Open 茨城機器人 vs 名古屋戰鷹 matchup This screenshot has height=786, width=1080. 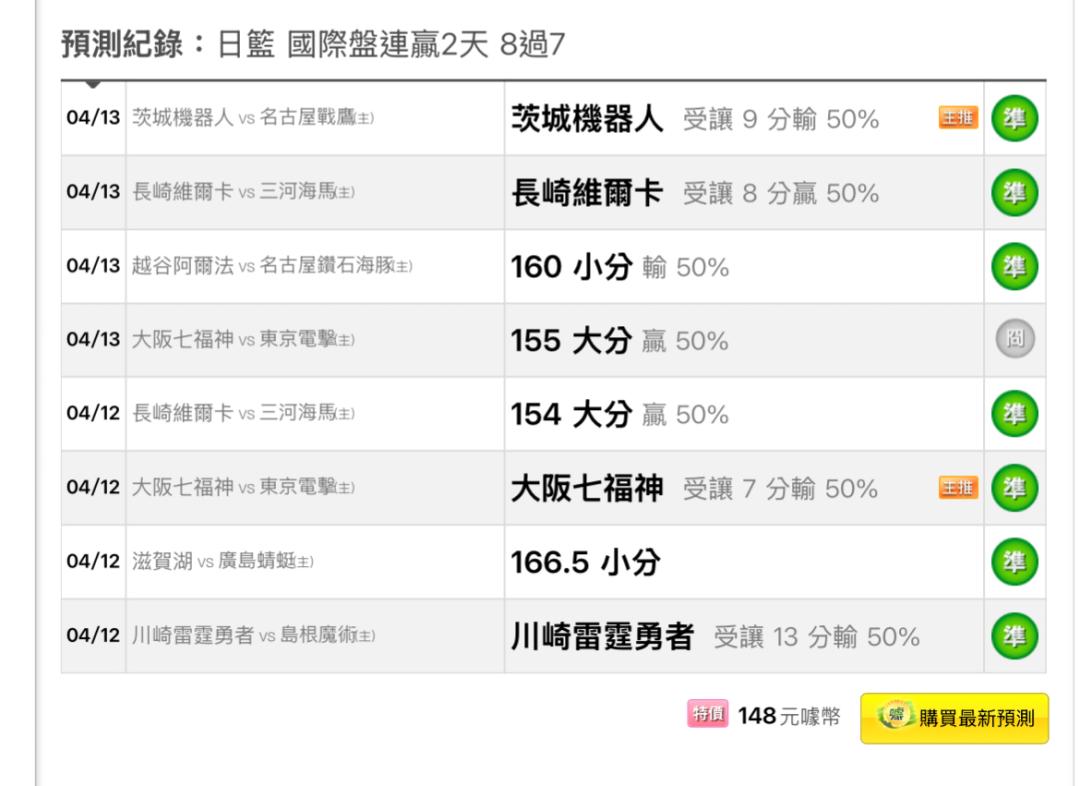253,118
